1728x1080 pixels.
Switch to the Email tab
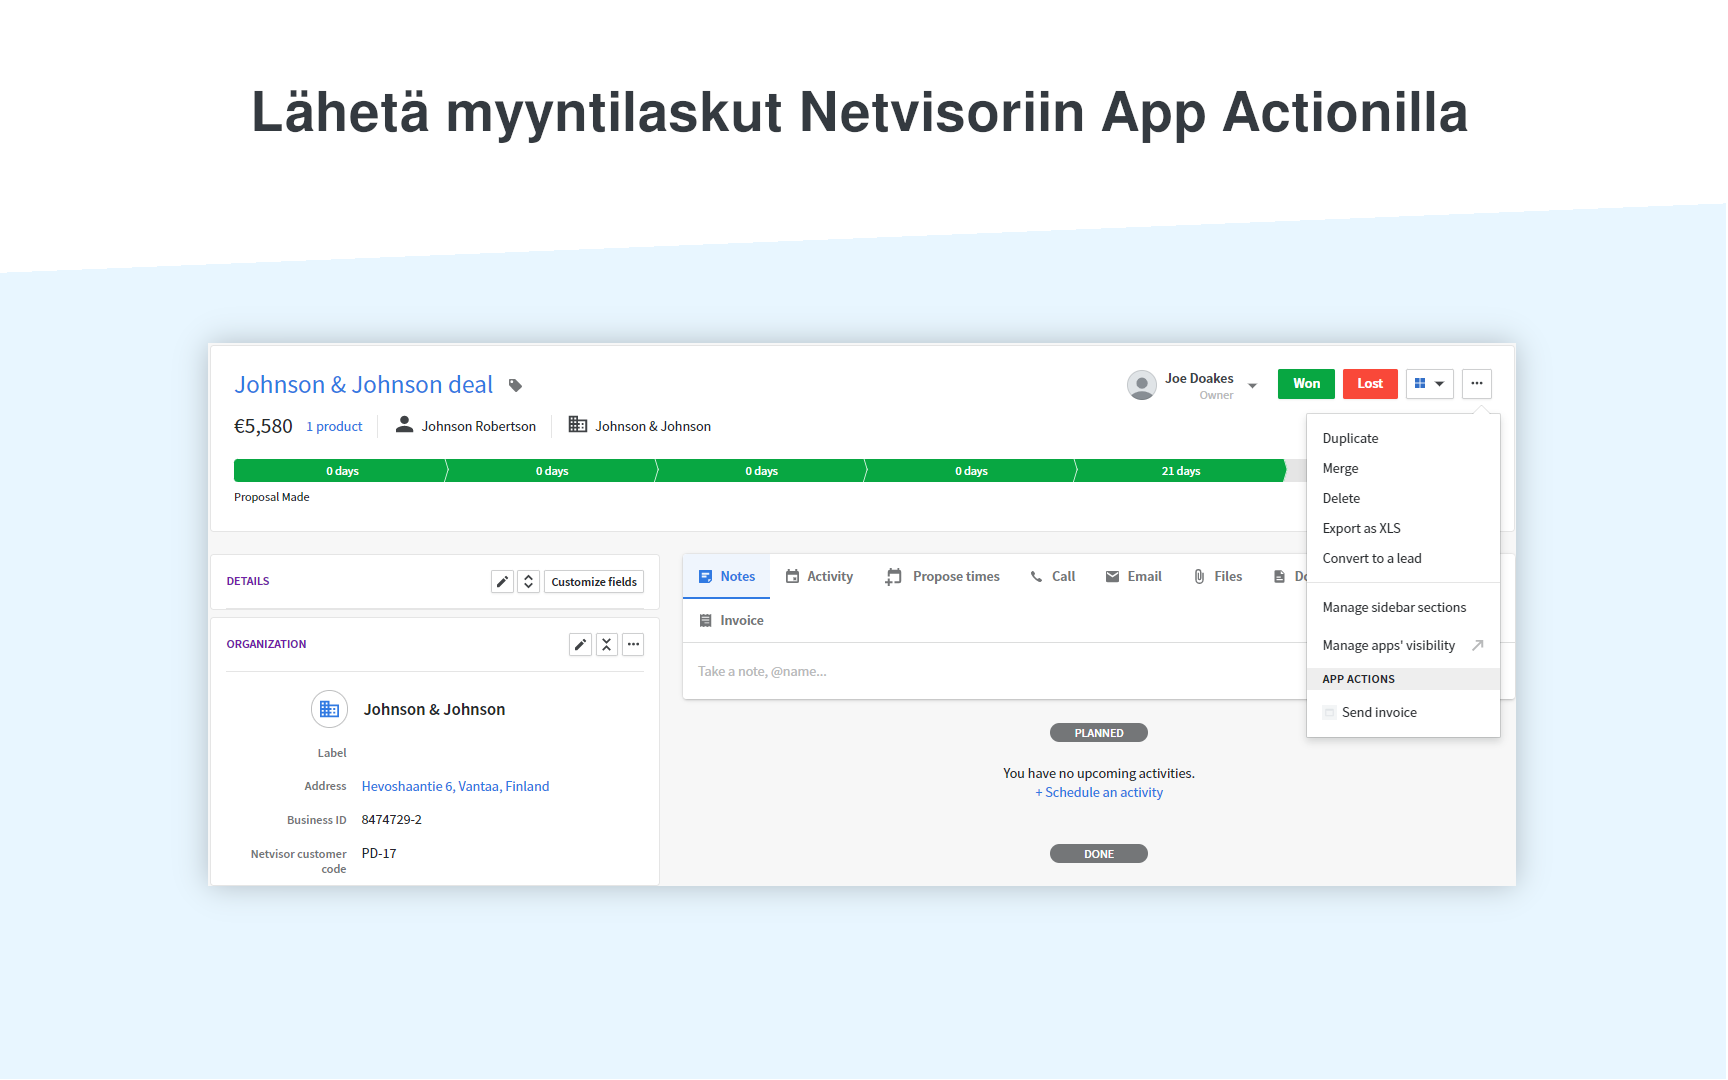pyautogui.click(x=1134, y=577)
